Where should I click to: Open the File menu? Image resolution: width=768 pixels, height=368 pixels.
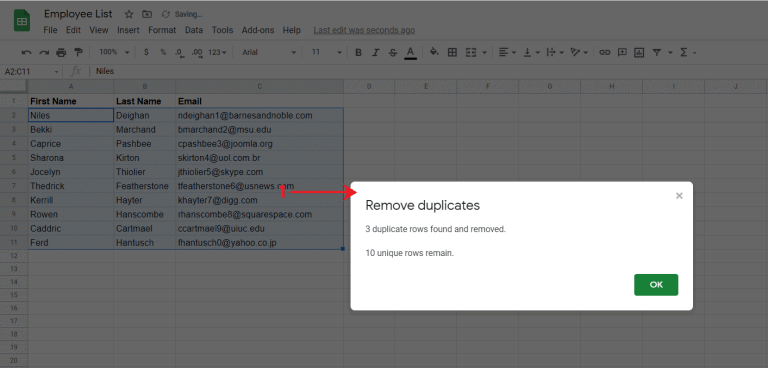pos(50,30)
